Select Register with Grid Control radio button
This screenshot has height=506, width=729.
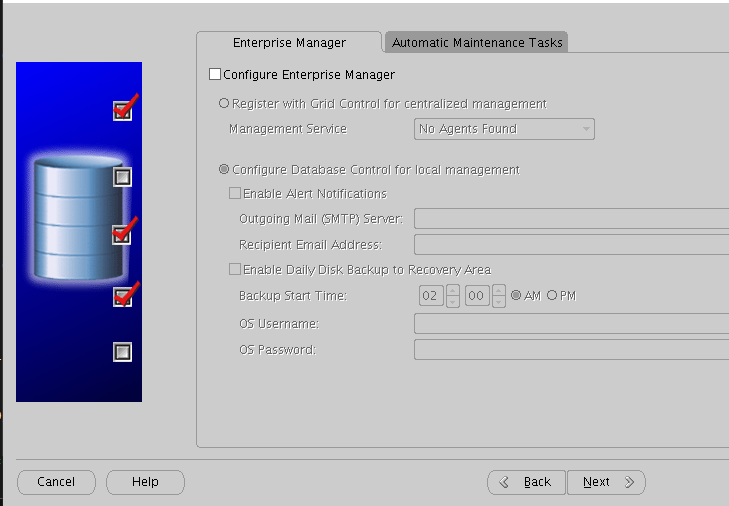point(224,103)
